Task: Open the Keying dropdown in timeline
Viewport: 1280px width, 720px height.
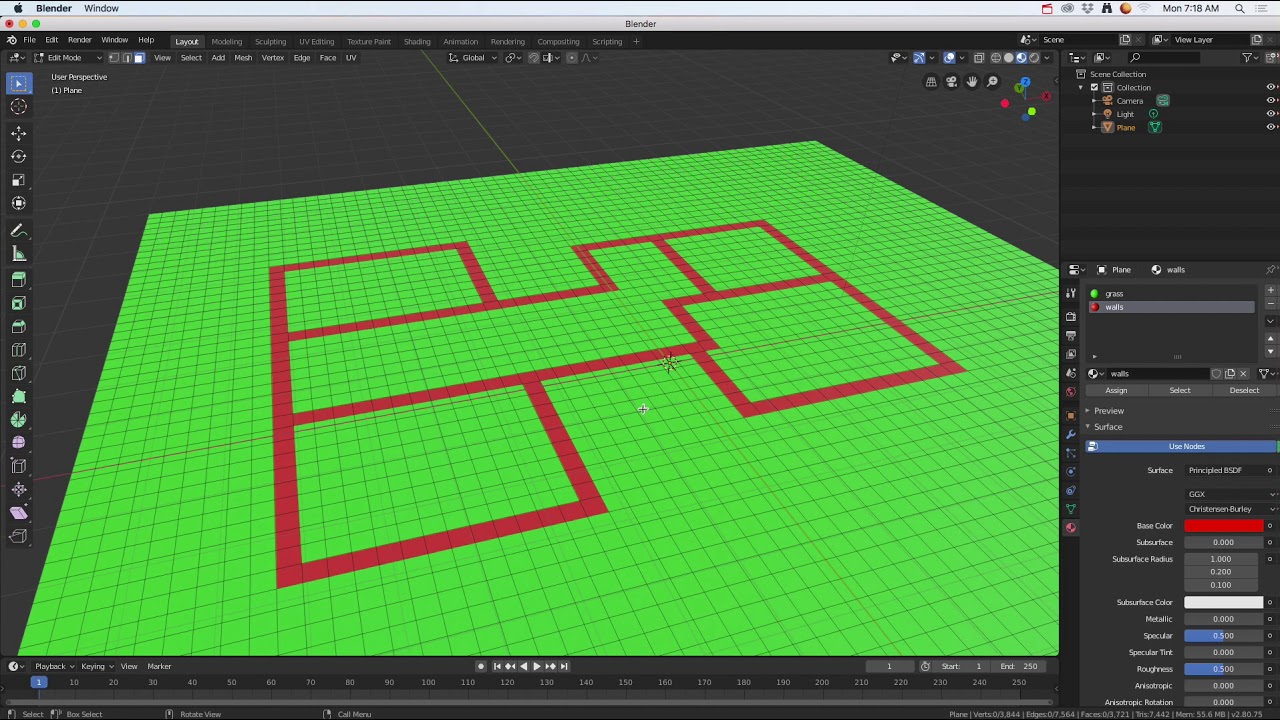Action: tap(96, 666)
